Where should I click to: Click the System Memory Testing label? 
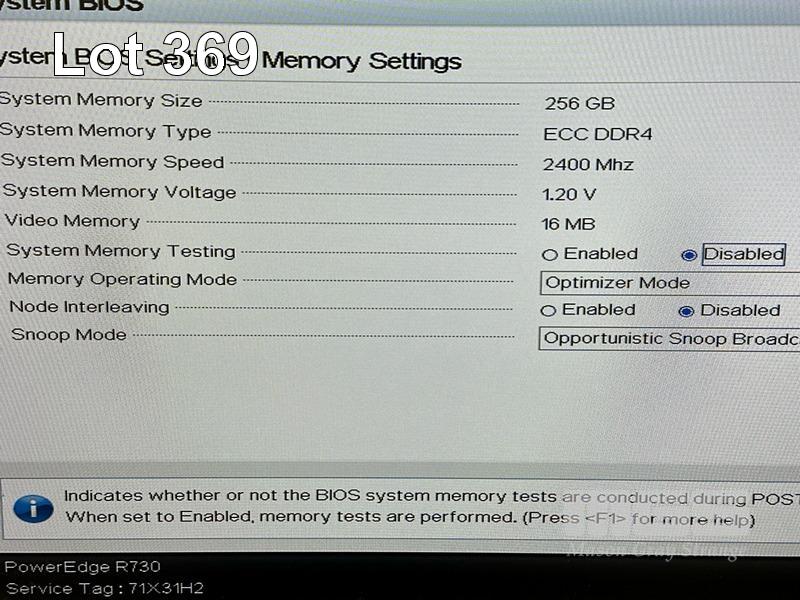pos(121,251)
